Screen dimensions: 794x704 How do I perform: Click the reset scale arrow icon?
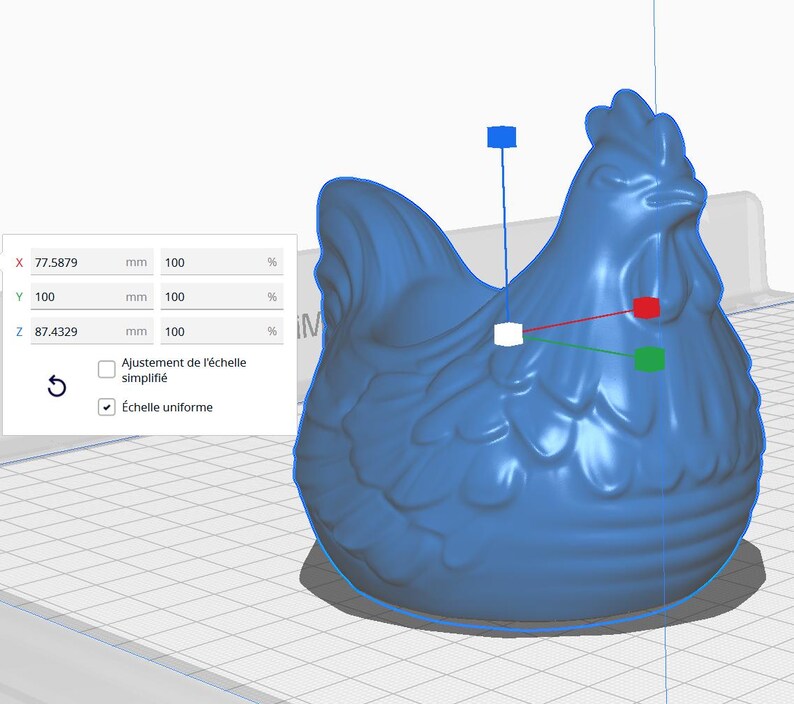pyautogui.click(x=57, y=386)
